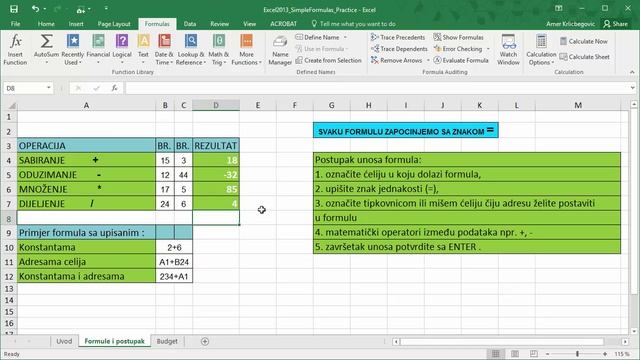Screen dimensions: 640x360
Task: Add a new sheet with plus icon
Action: [205, 341]
